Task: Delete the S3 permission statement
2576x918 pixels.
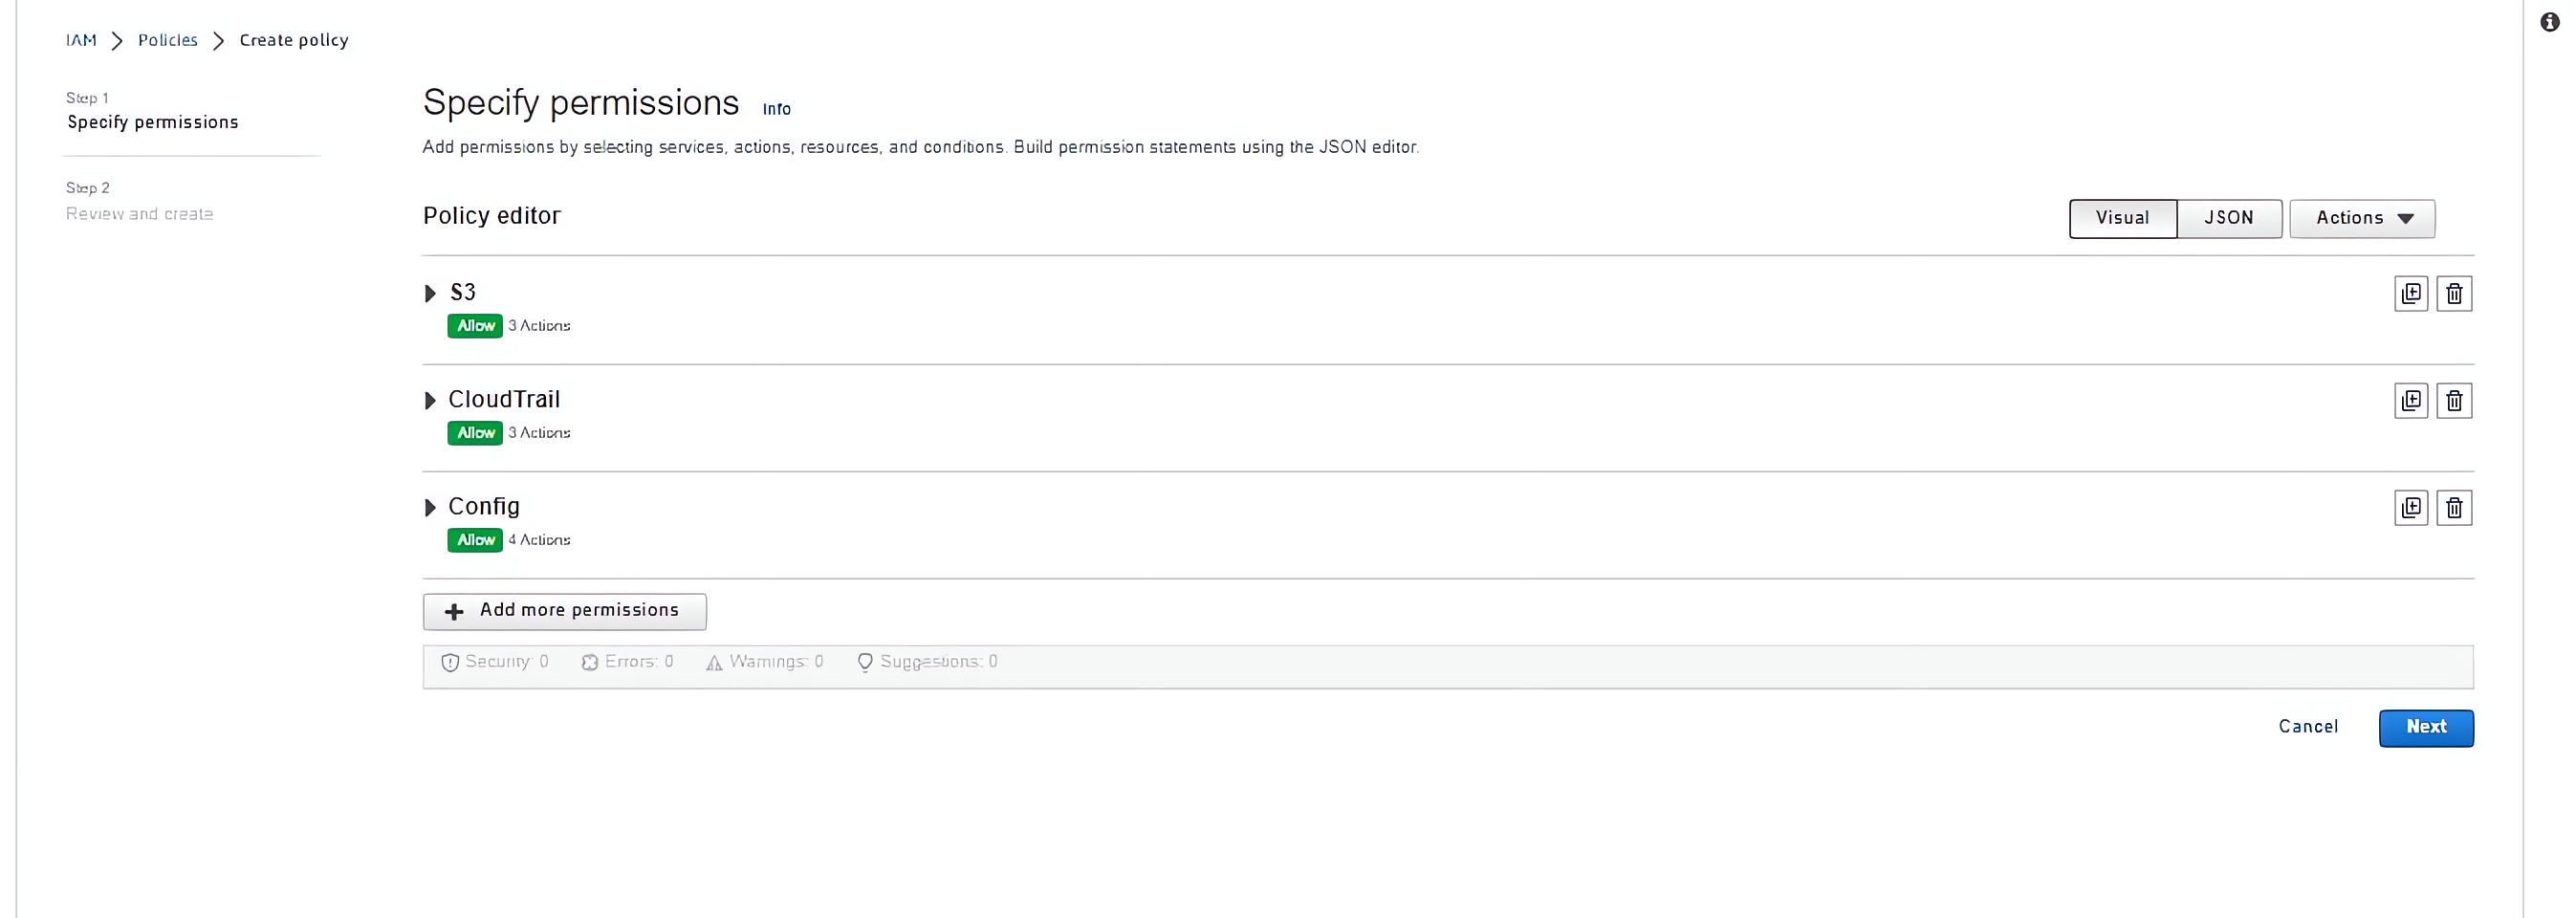Action: pyautogui.click(x=2453, y=293)
